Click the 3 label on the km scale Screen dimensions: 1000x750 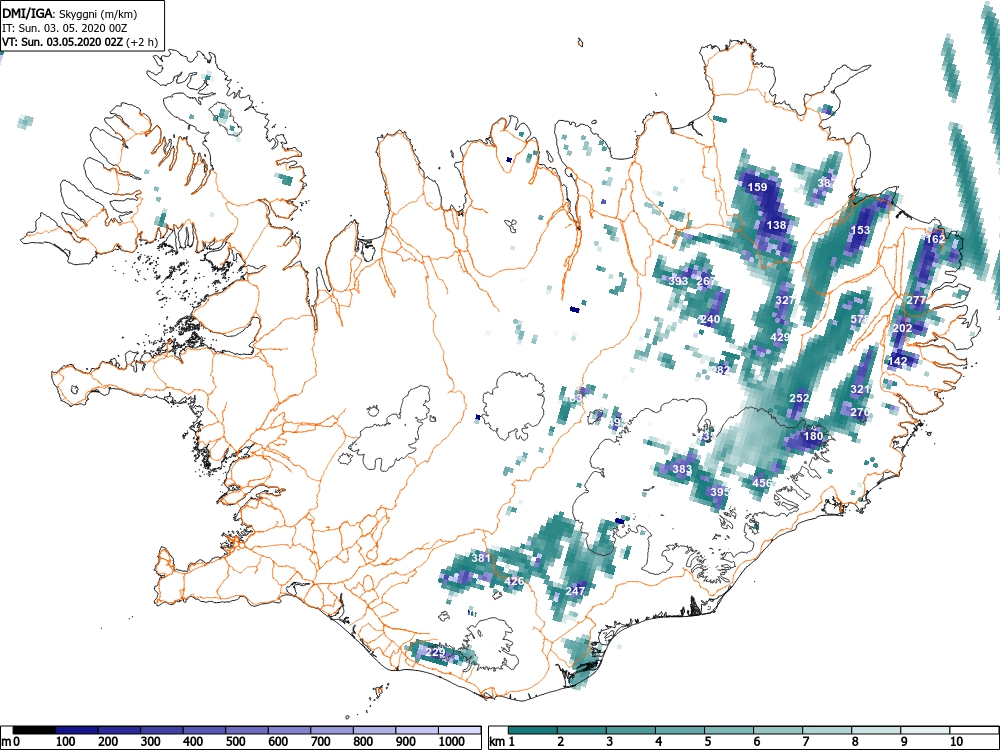[609, 742]
